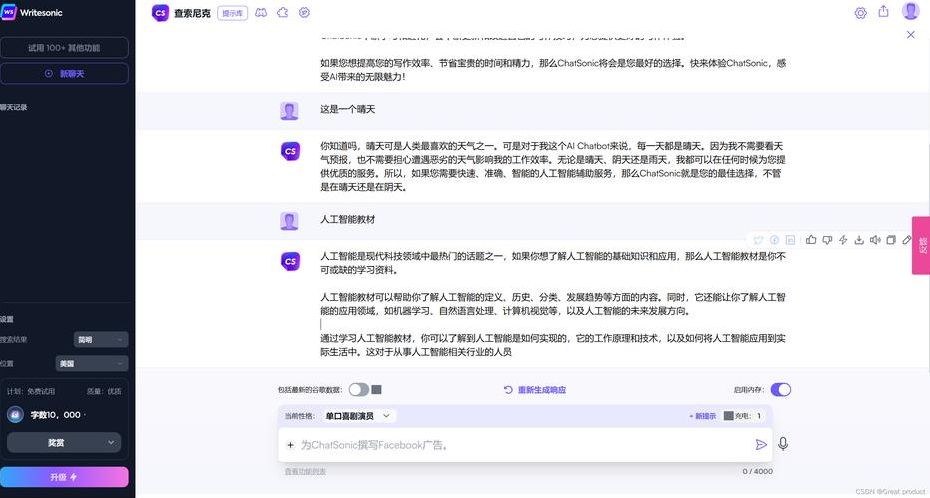The height and width of the screenshot is (498, 930).
Task: Open the user profile avatar at top right
Action: [910, 11]
